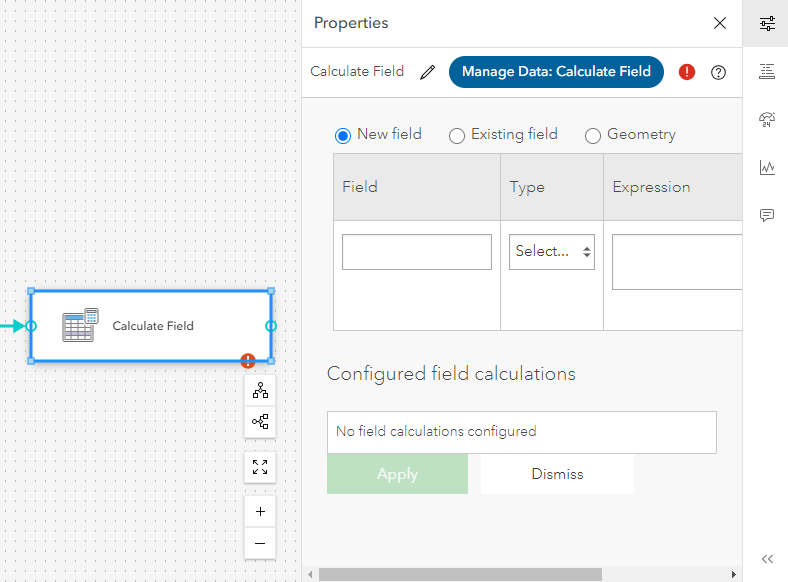Open the chart statistics icon in sidebar

click(767, 167)
